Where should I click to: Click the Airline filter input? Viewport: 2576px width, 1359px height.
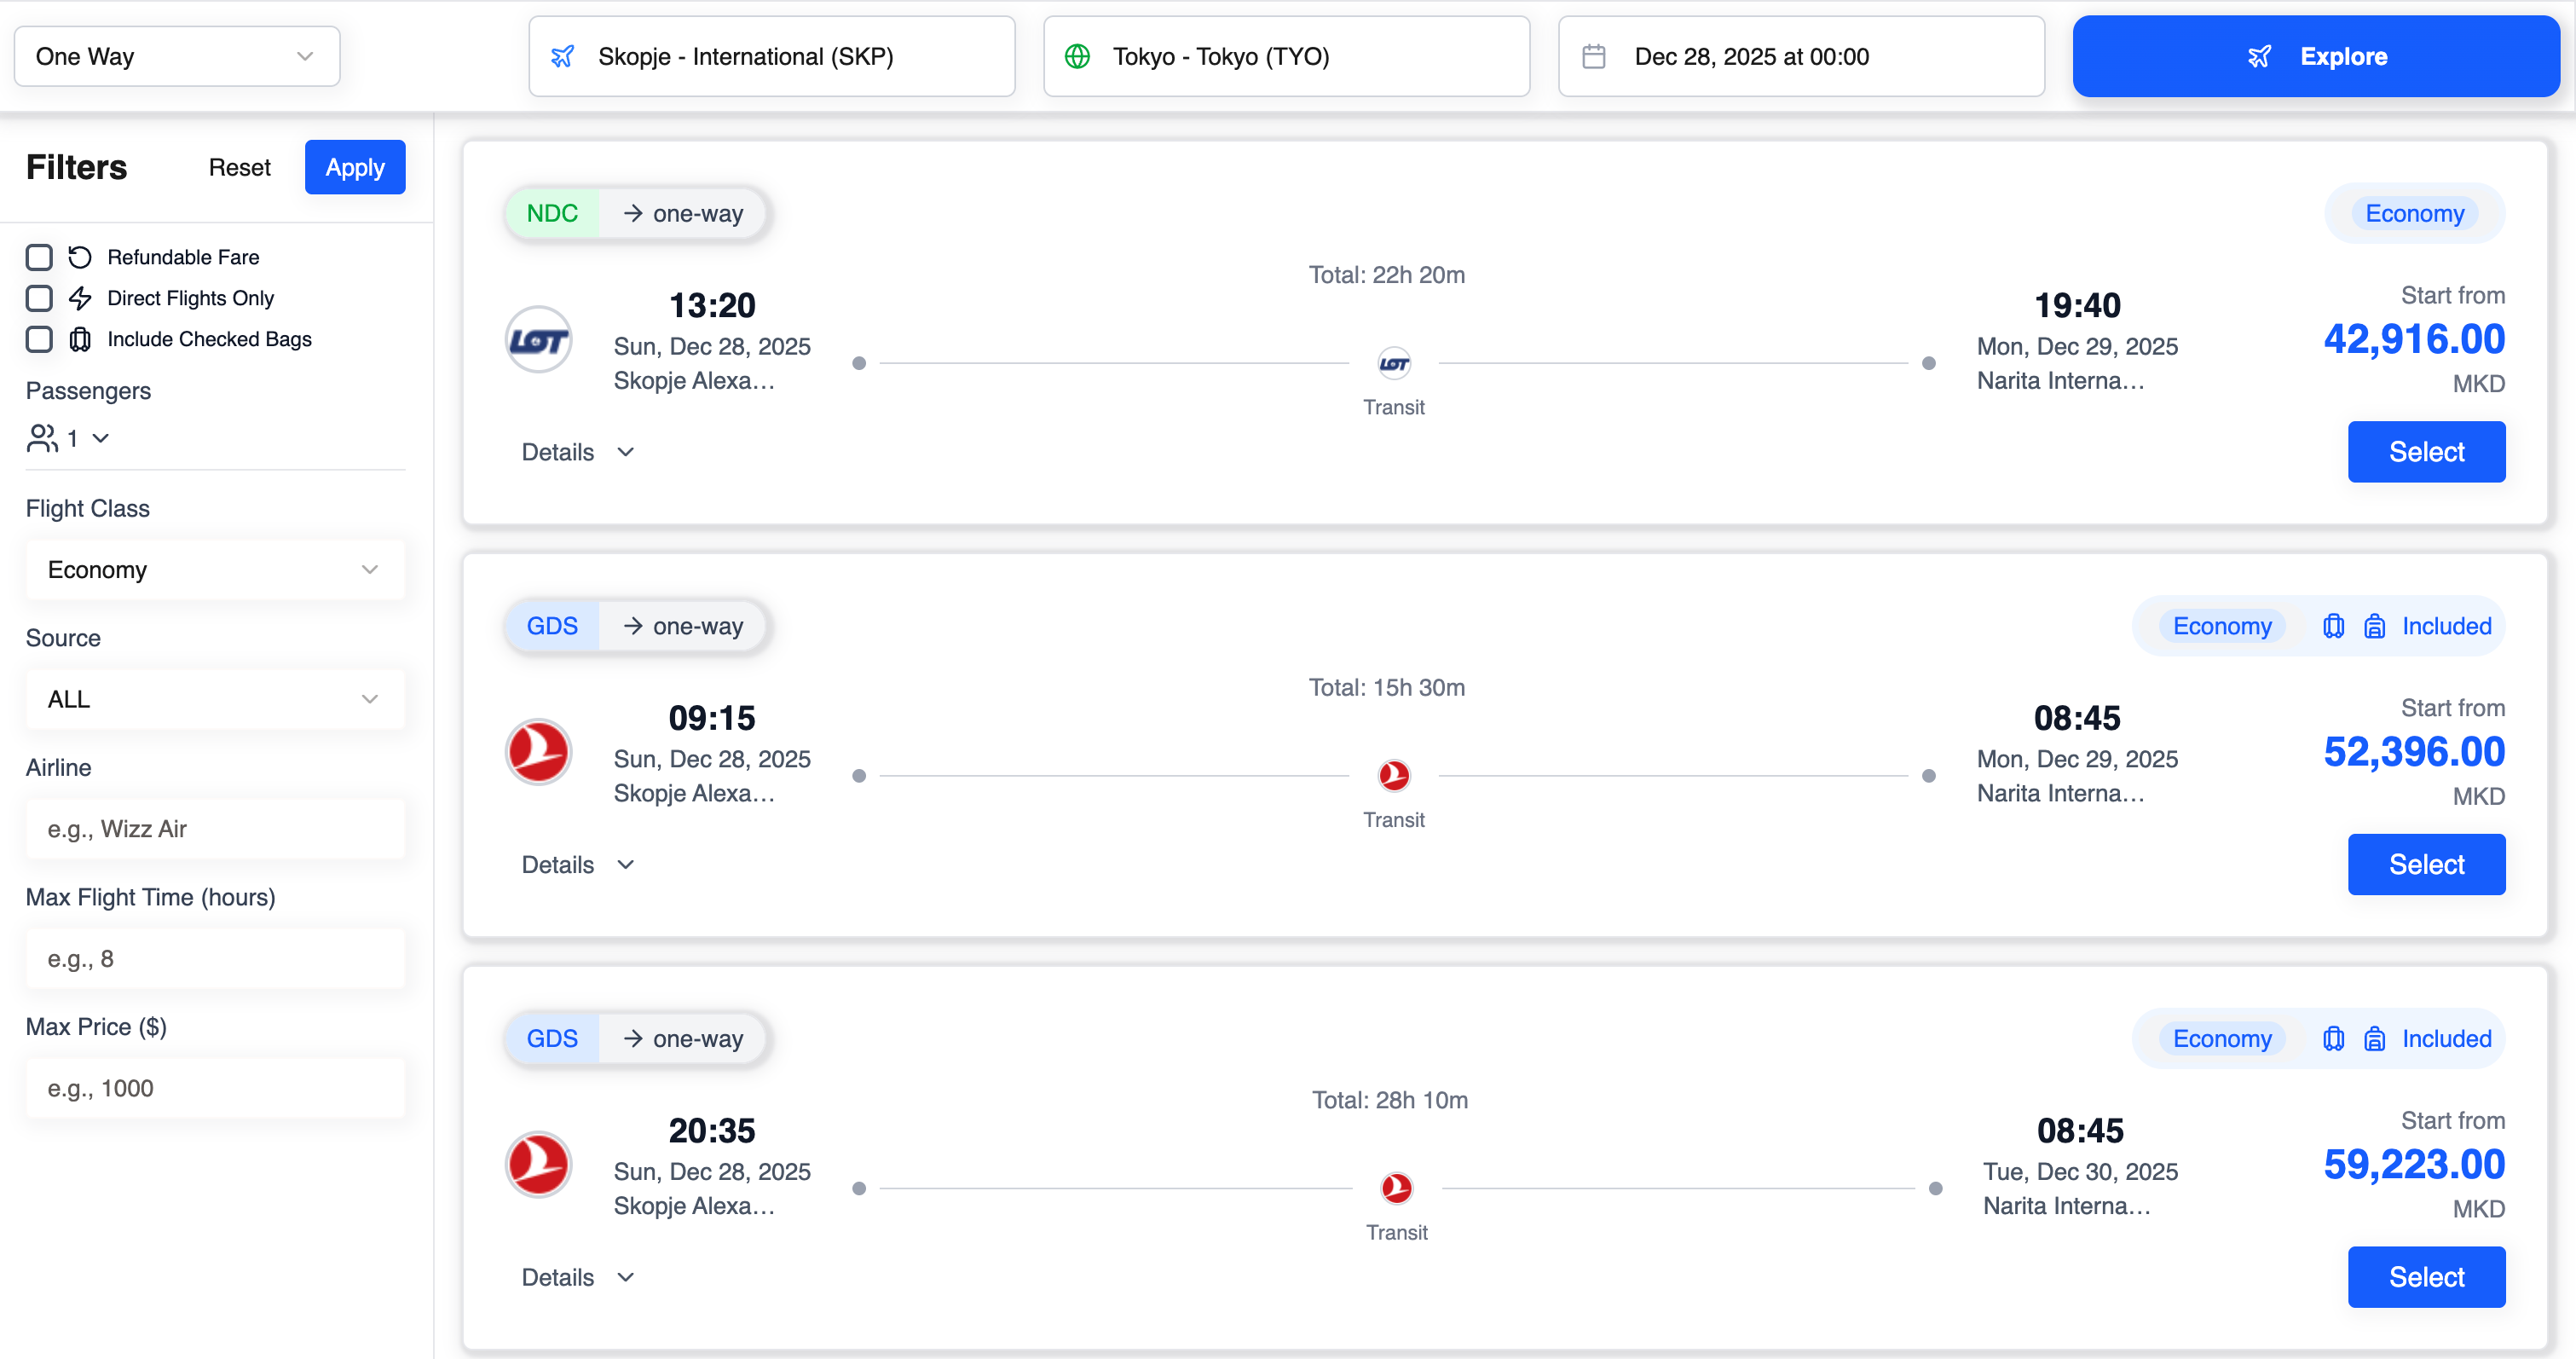pyautogui.click(x=215, y=829)
